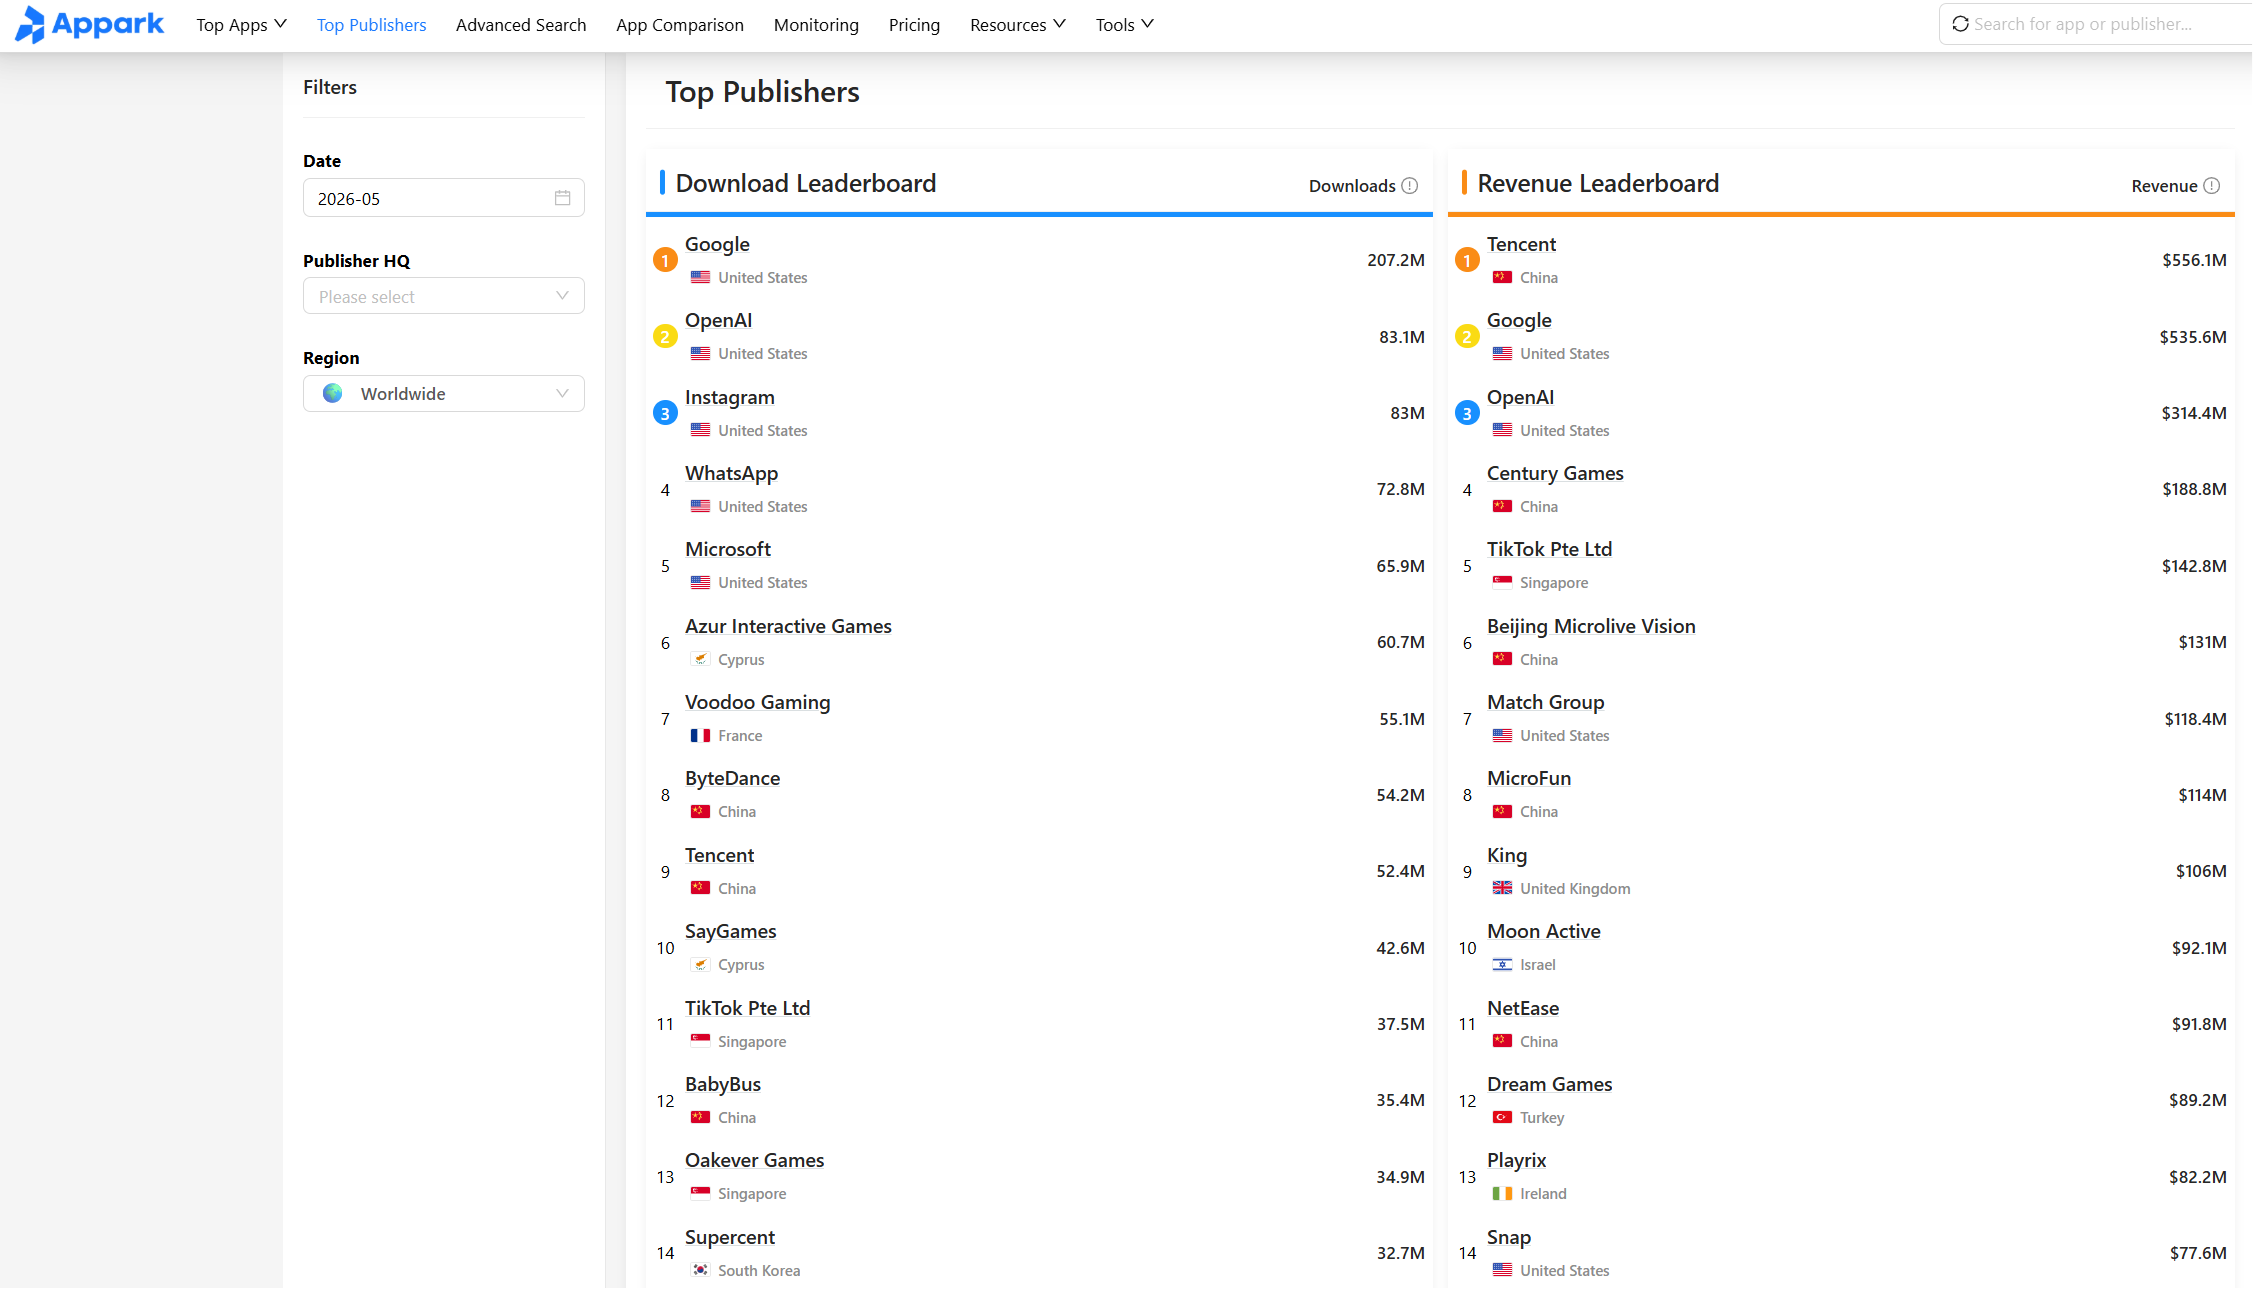The width and height of the screenshot is (2253, 1289).
Task: Click the search for app or publisher box
Action: pos(2097,24)
